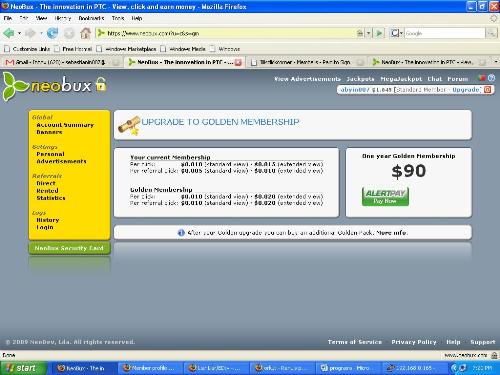Open the Windows Media bookmark
Image resolution: width=500 pixels, height=375 pixels.
[x=183, y=49]
